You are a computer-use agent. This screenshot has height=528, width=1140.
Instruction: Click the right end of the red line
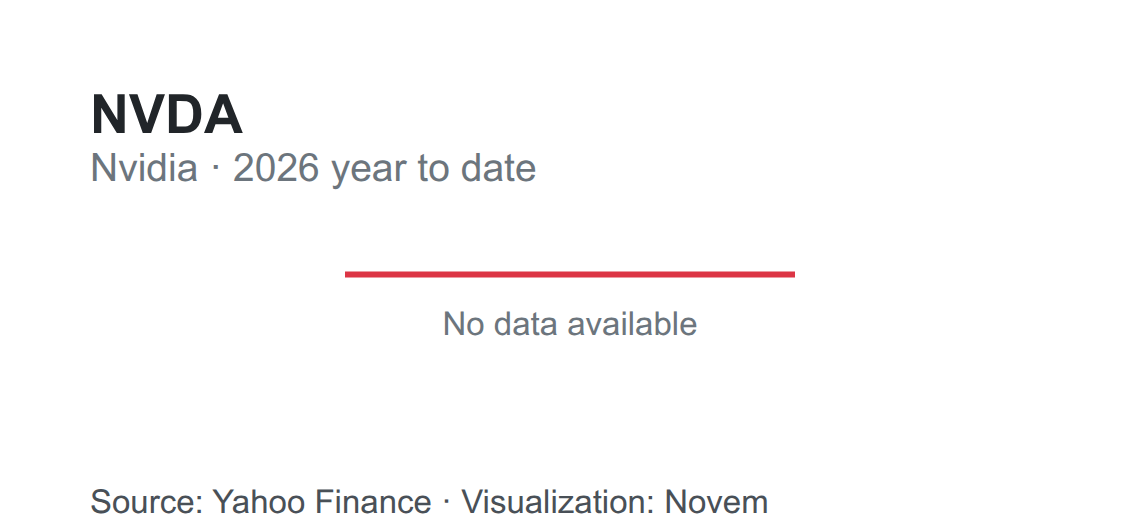[x=792, y=274]
